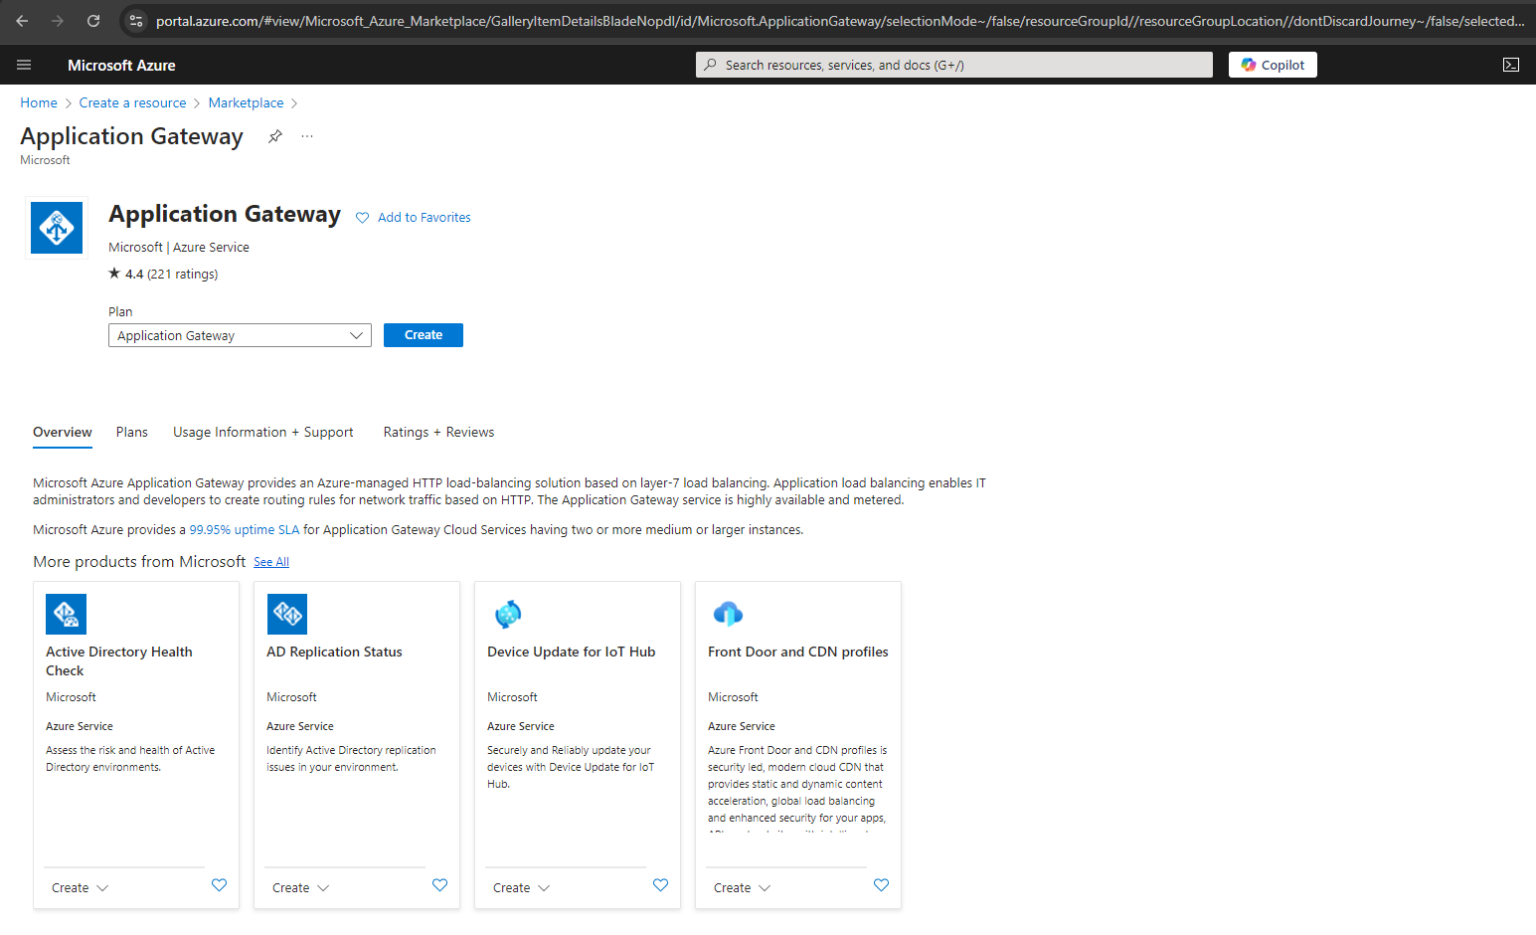This screenshot has width=1536, height=935.
Task: Switch to the Ratings + Reviews tab
Action: [439, 432]
